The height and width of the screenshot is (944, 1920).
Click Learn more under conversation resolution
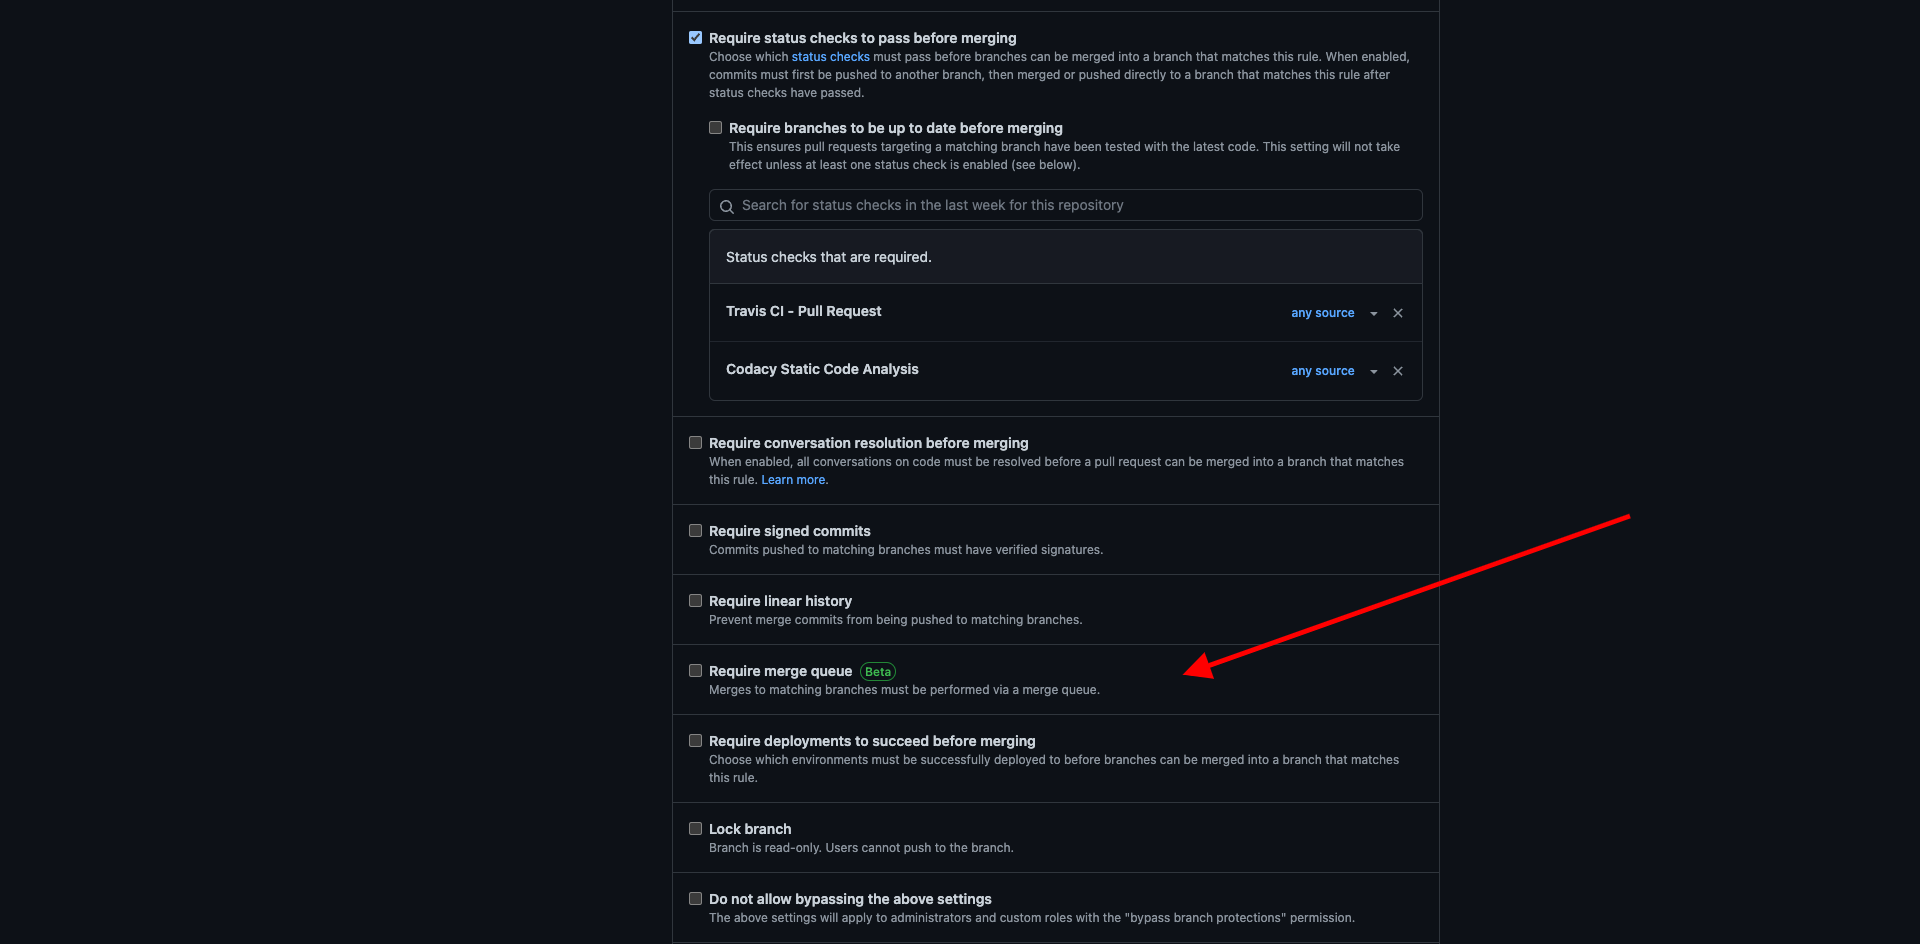pos(793,479)
